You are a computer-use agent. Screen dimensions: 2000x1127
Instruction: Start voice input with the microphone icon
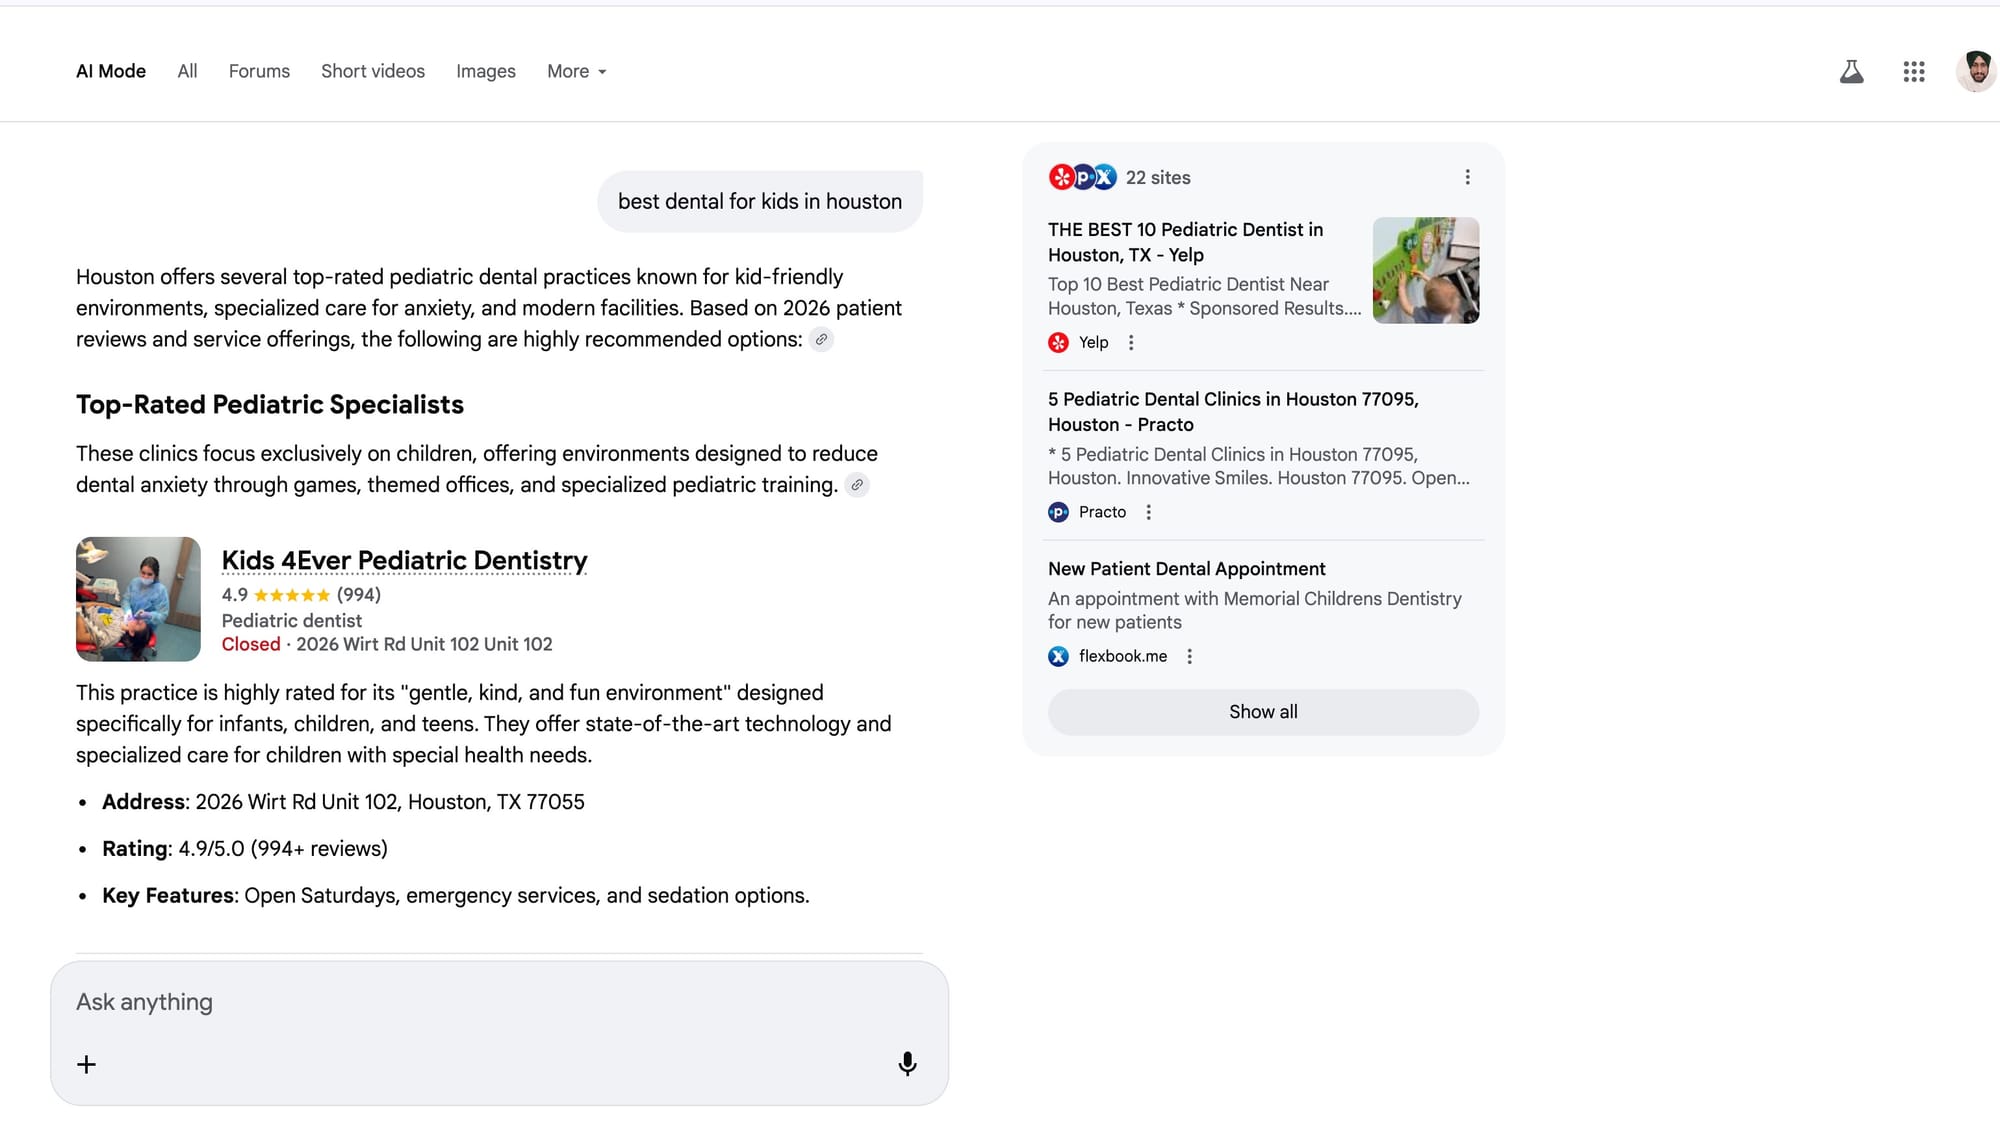tap(907, 1064)
